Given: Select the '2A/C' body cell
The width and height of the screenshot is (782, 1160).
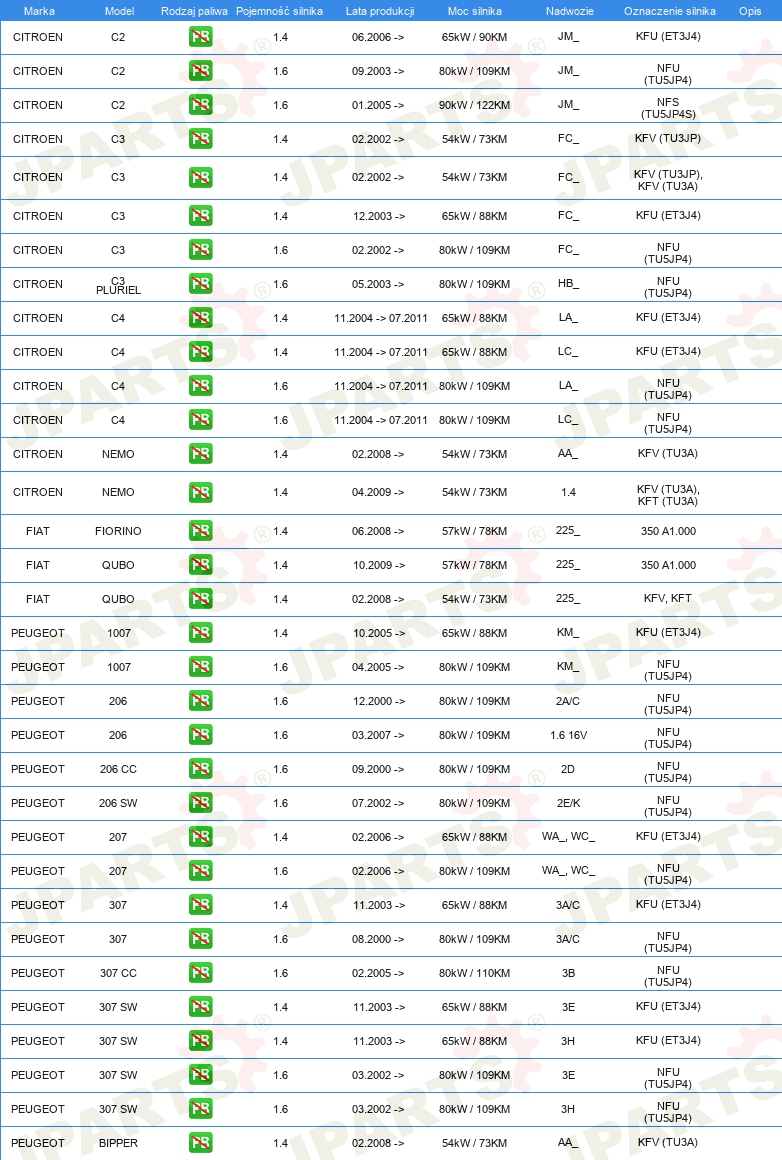Looking at the screenshot, I should click(x=568, y=701).
